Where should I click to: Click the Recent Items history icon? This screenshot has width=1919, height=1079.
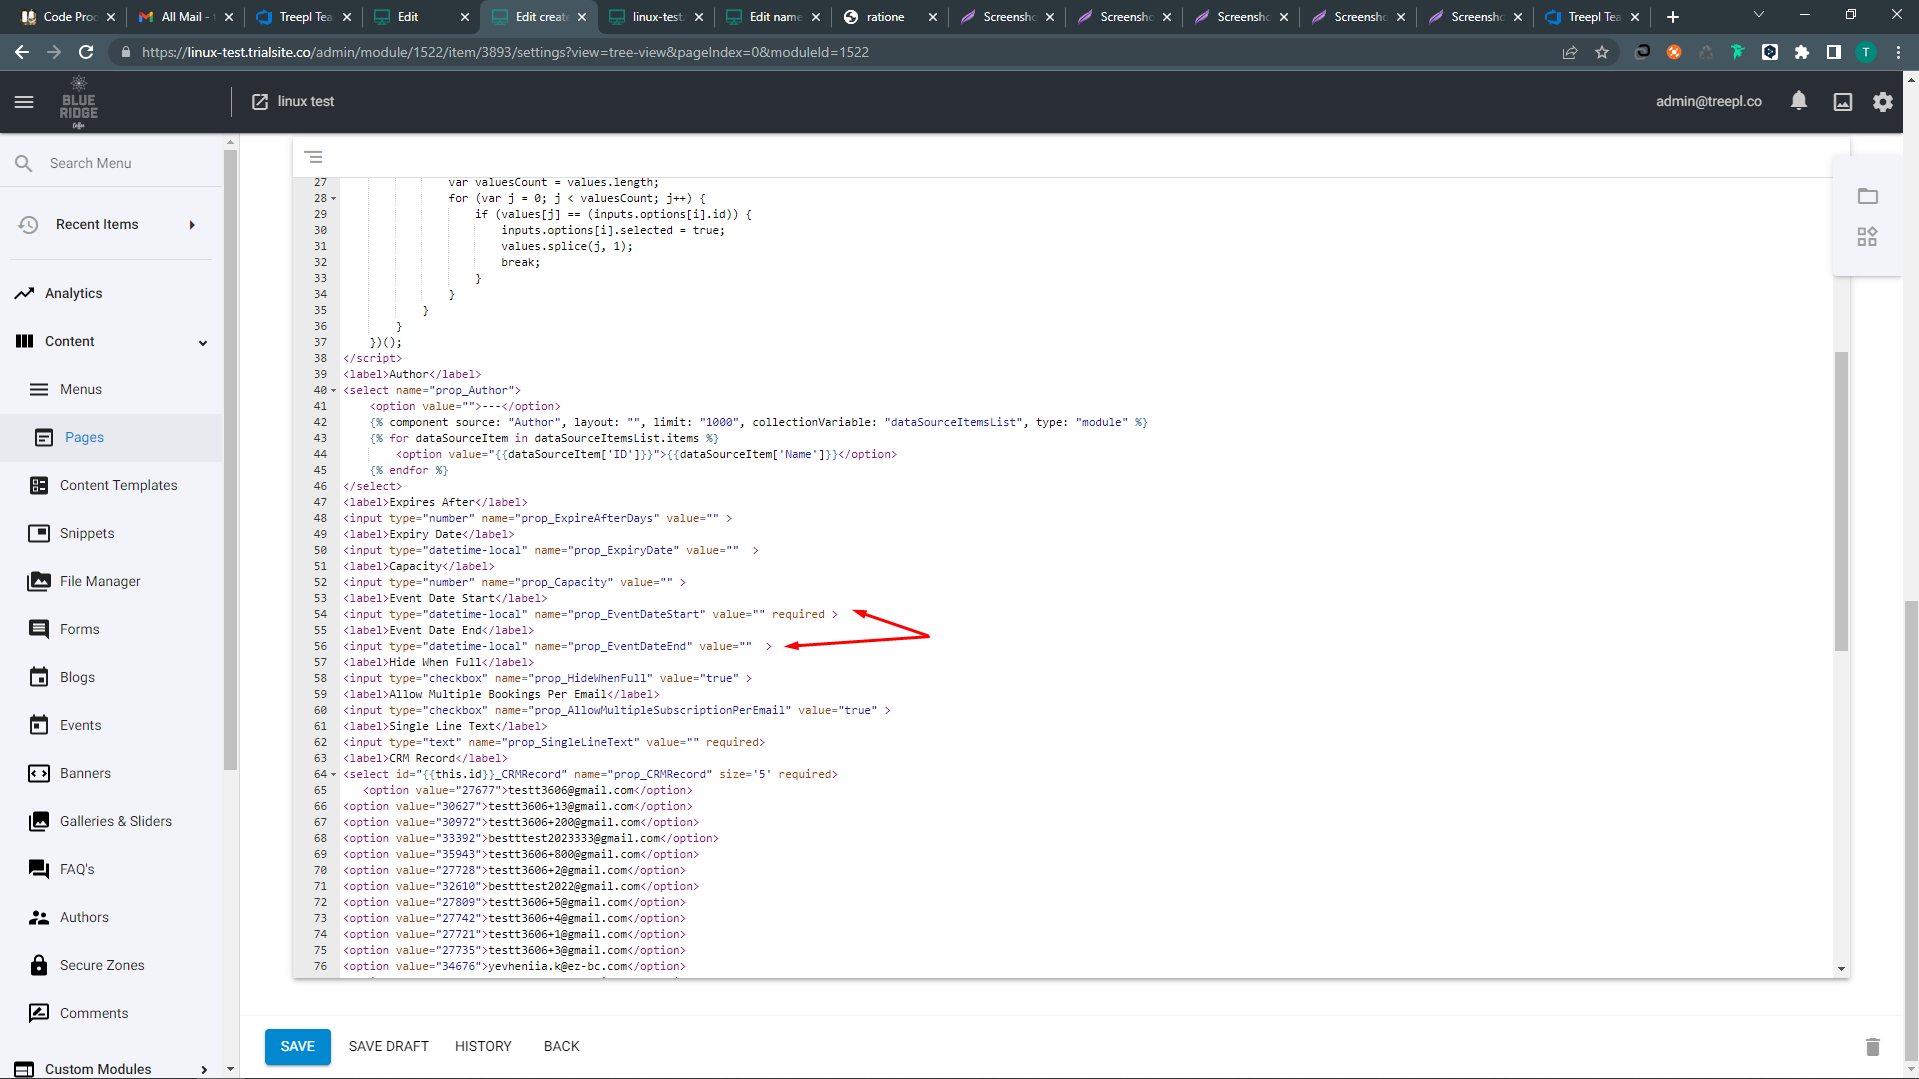(28, 225)
